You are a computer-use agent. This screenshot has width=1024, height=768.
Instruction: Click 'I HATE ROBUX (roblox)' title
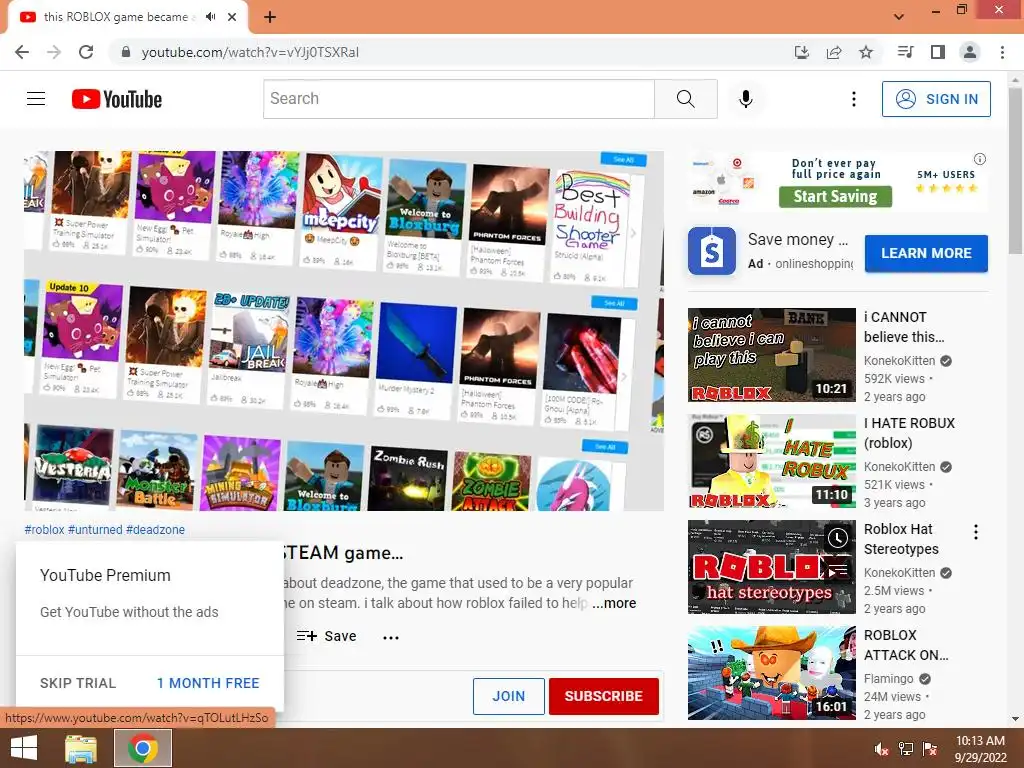tap(910, 432)
